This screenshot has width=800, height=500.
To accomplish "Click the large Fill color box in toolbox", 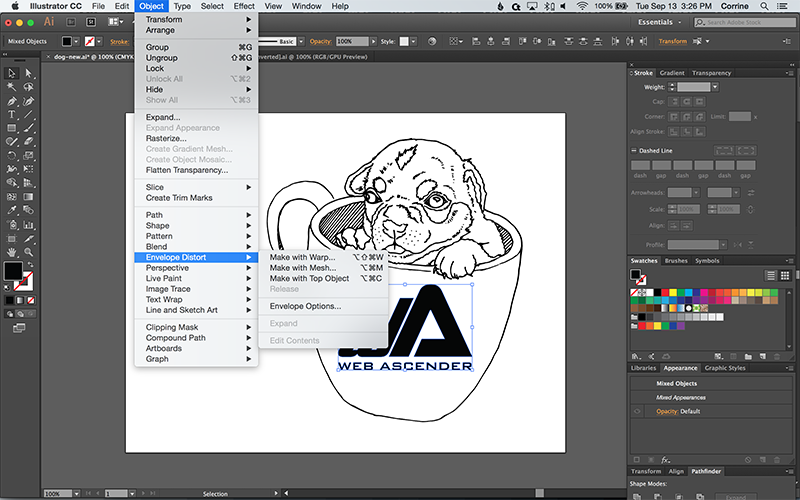I will [x=13, y=271].
